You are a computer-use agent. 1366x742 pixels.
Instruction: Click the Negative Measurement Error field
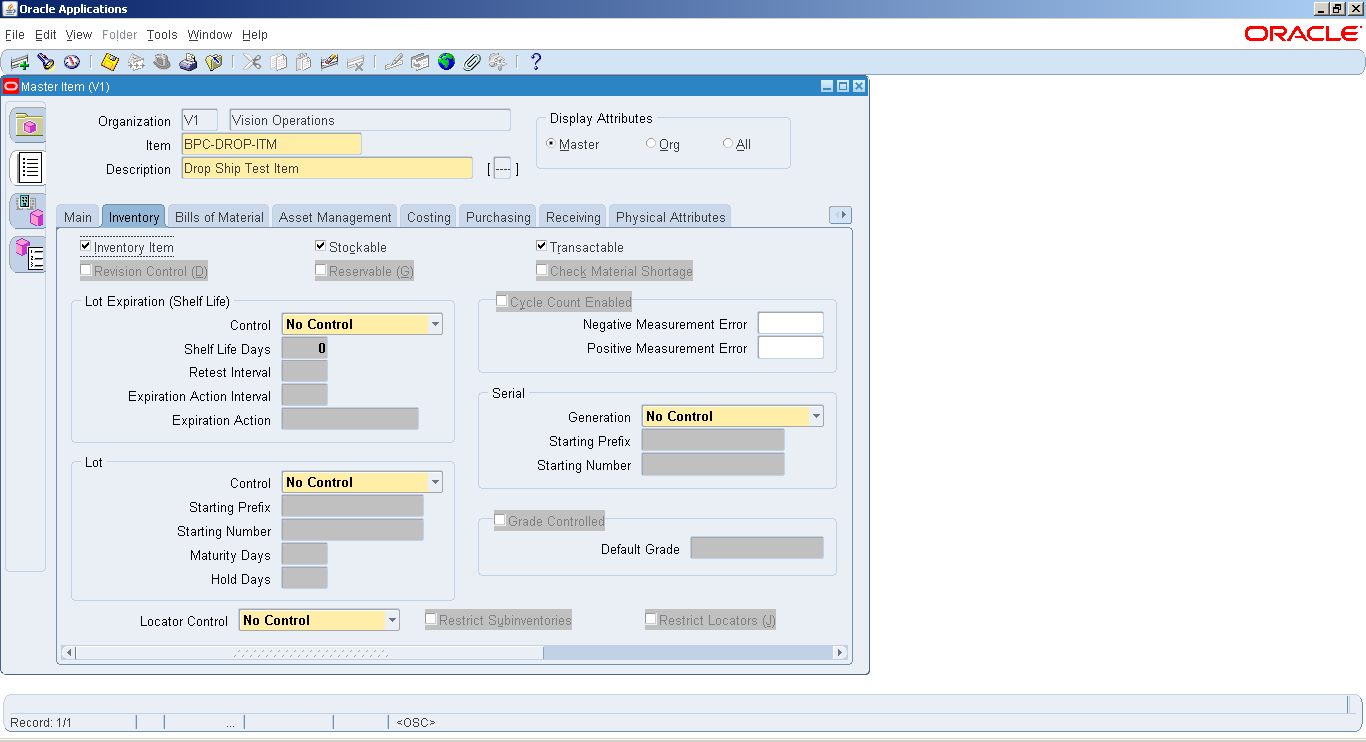click(x=790, y=324)
